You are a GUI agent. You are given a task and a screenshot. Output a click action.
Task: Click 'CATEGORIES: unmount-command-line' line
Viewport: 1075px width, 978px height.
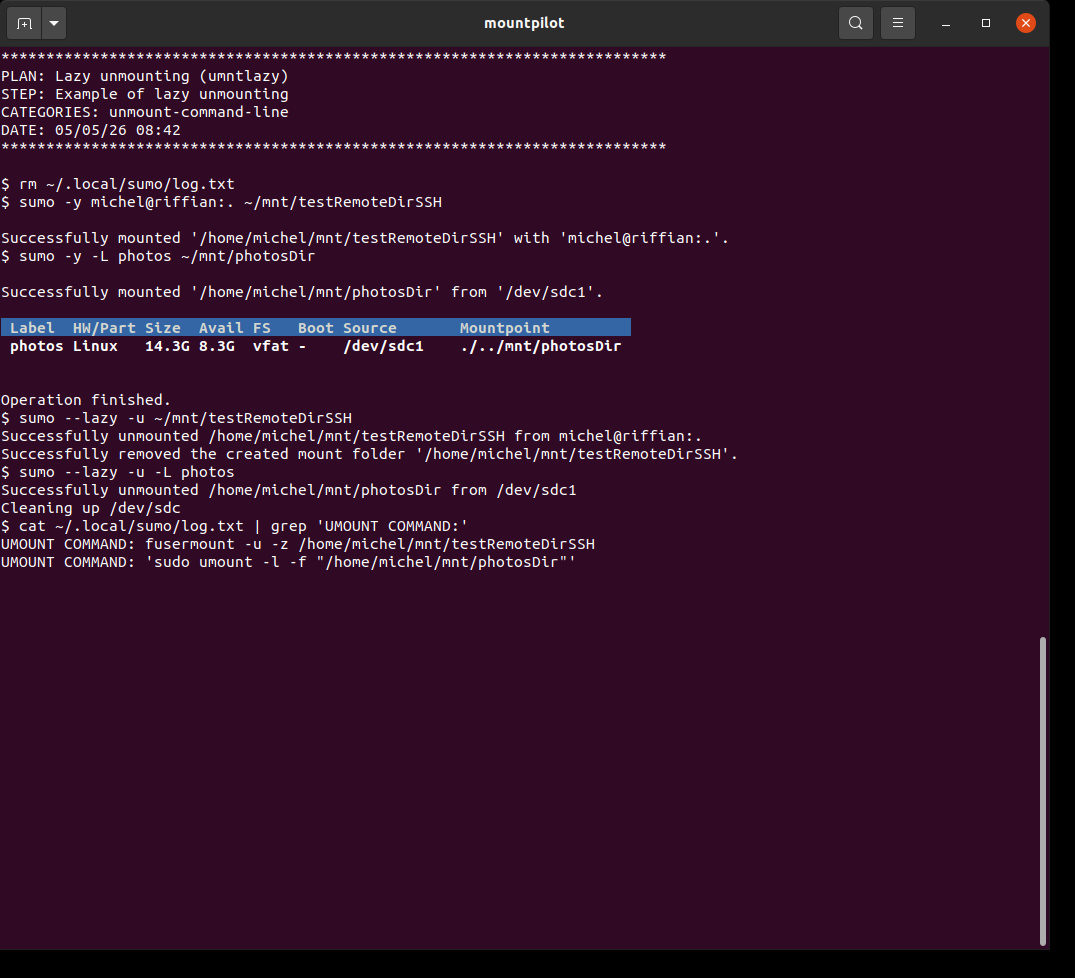[145, 112]
